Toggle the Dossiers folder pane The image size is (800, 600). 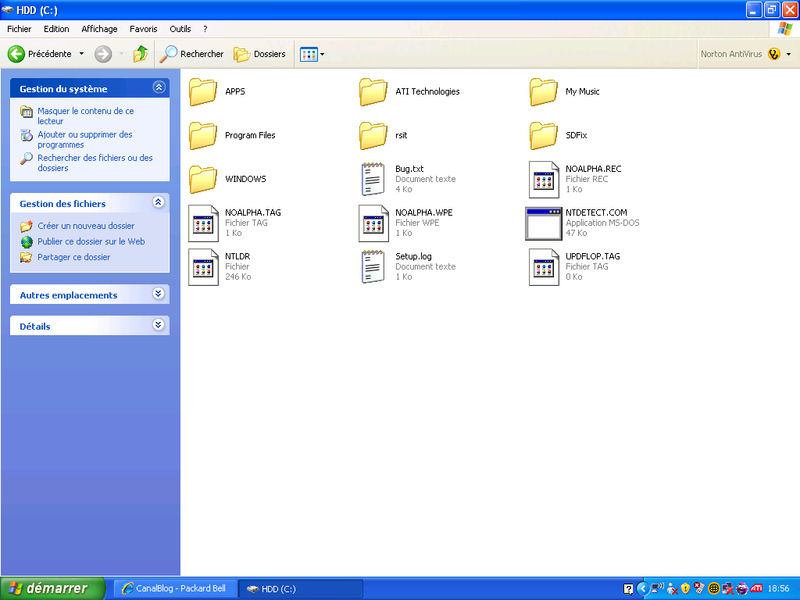point(260,54)
